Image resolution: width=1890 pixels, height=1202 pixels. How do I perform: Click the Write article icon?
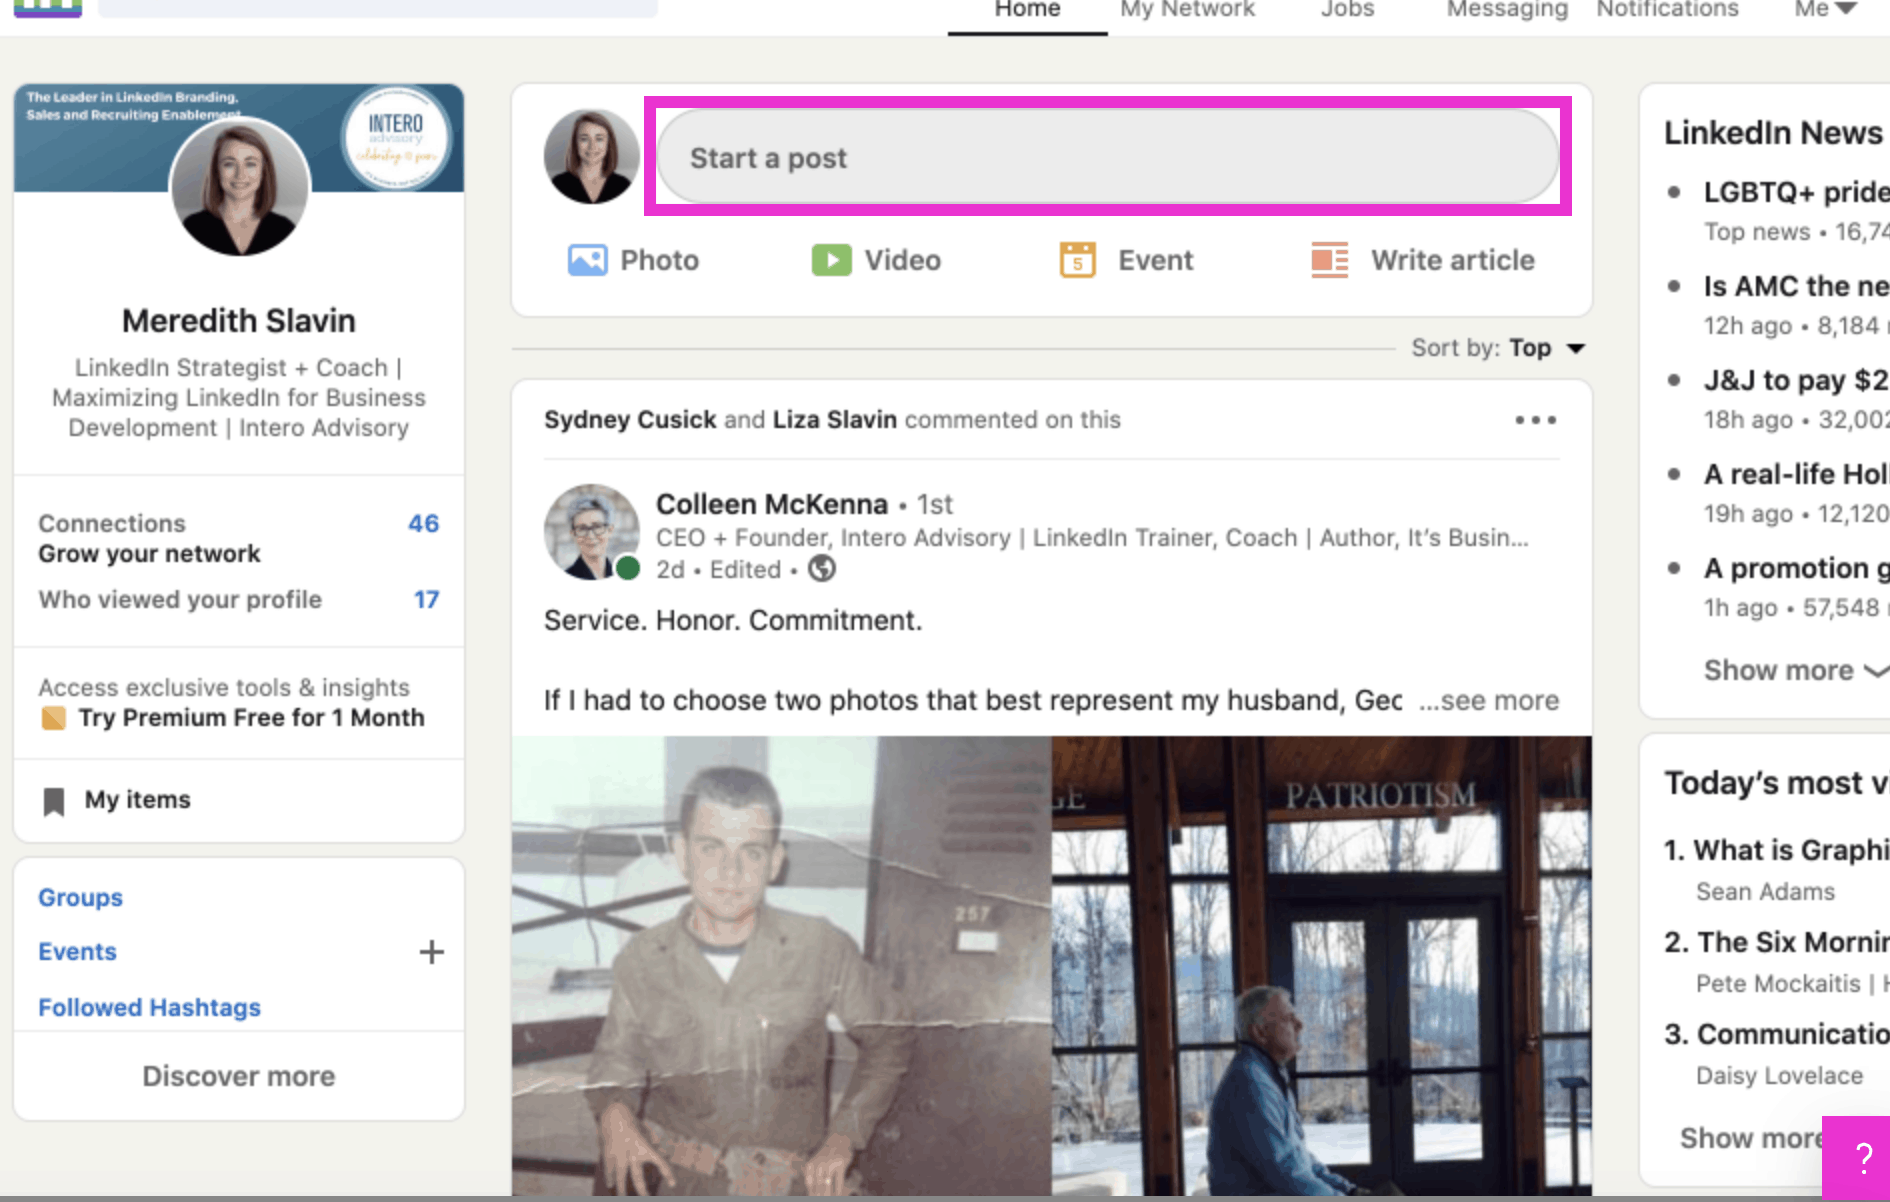click(x=1330, y=259)
